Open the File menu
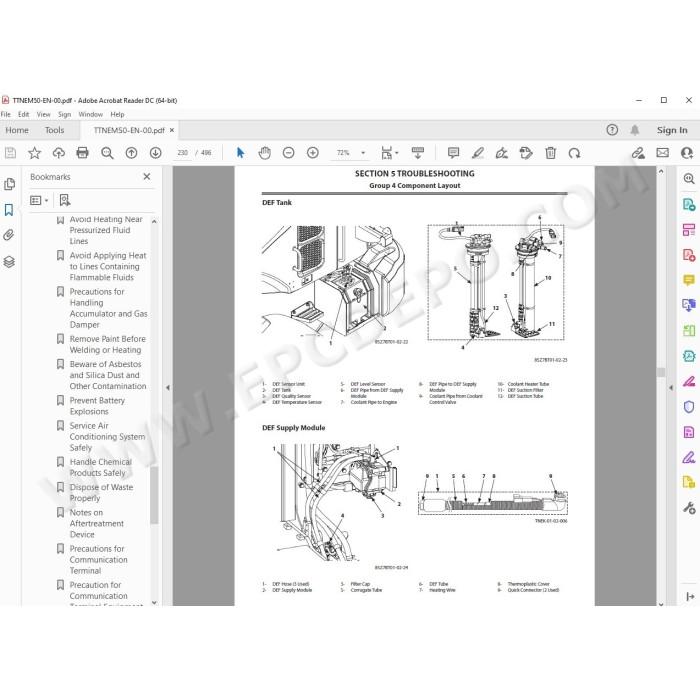Viewport: 700px width, 700px height. click(6, 114)
